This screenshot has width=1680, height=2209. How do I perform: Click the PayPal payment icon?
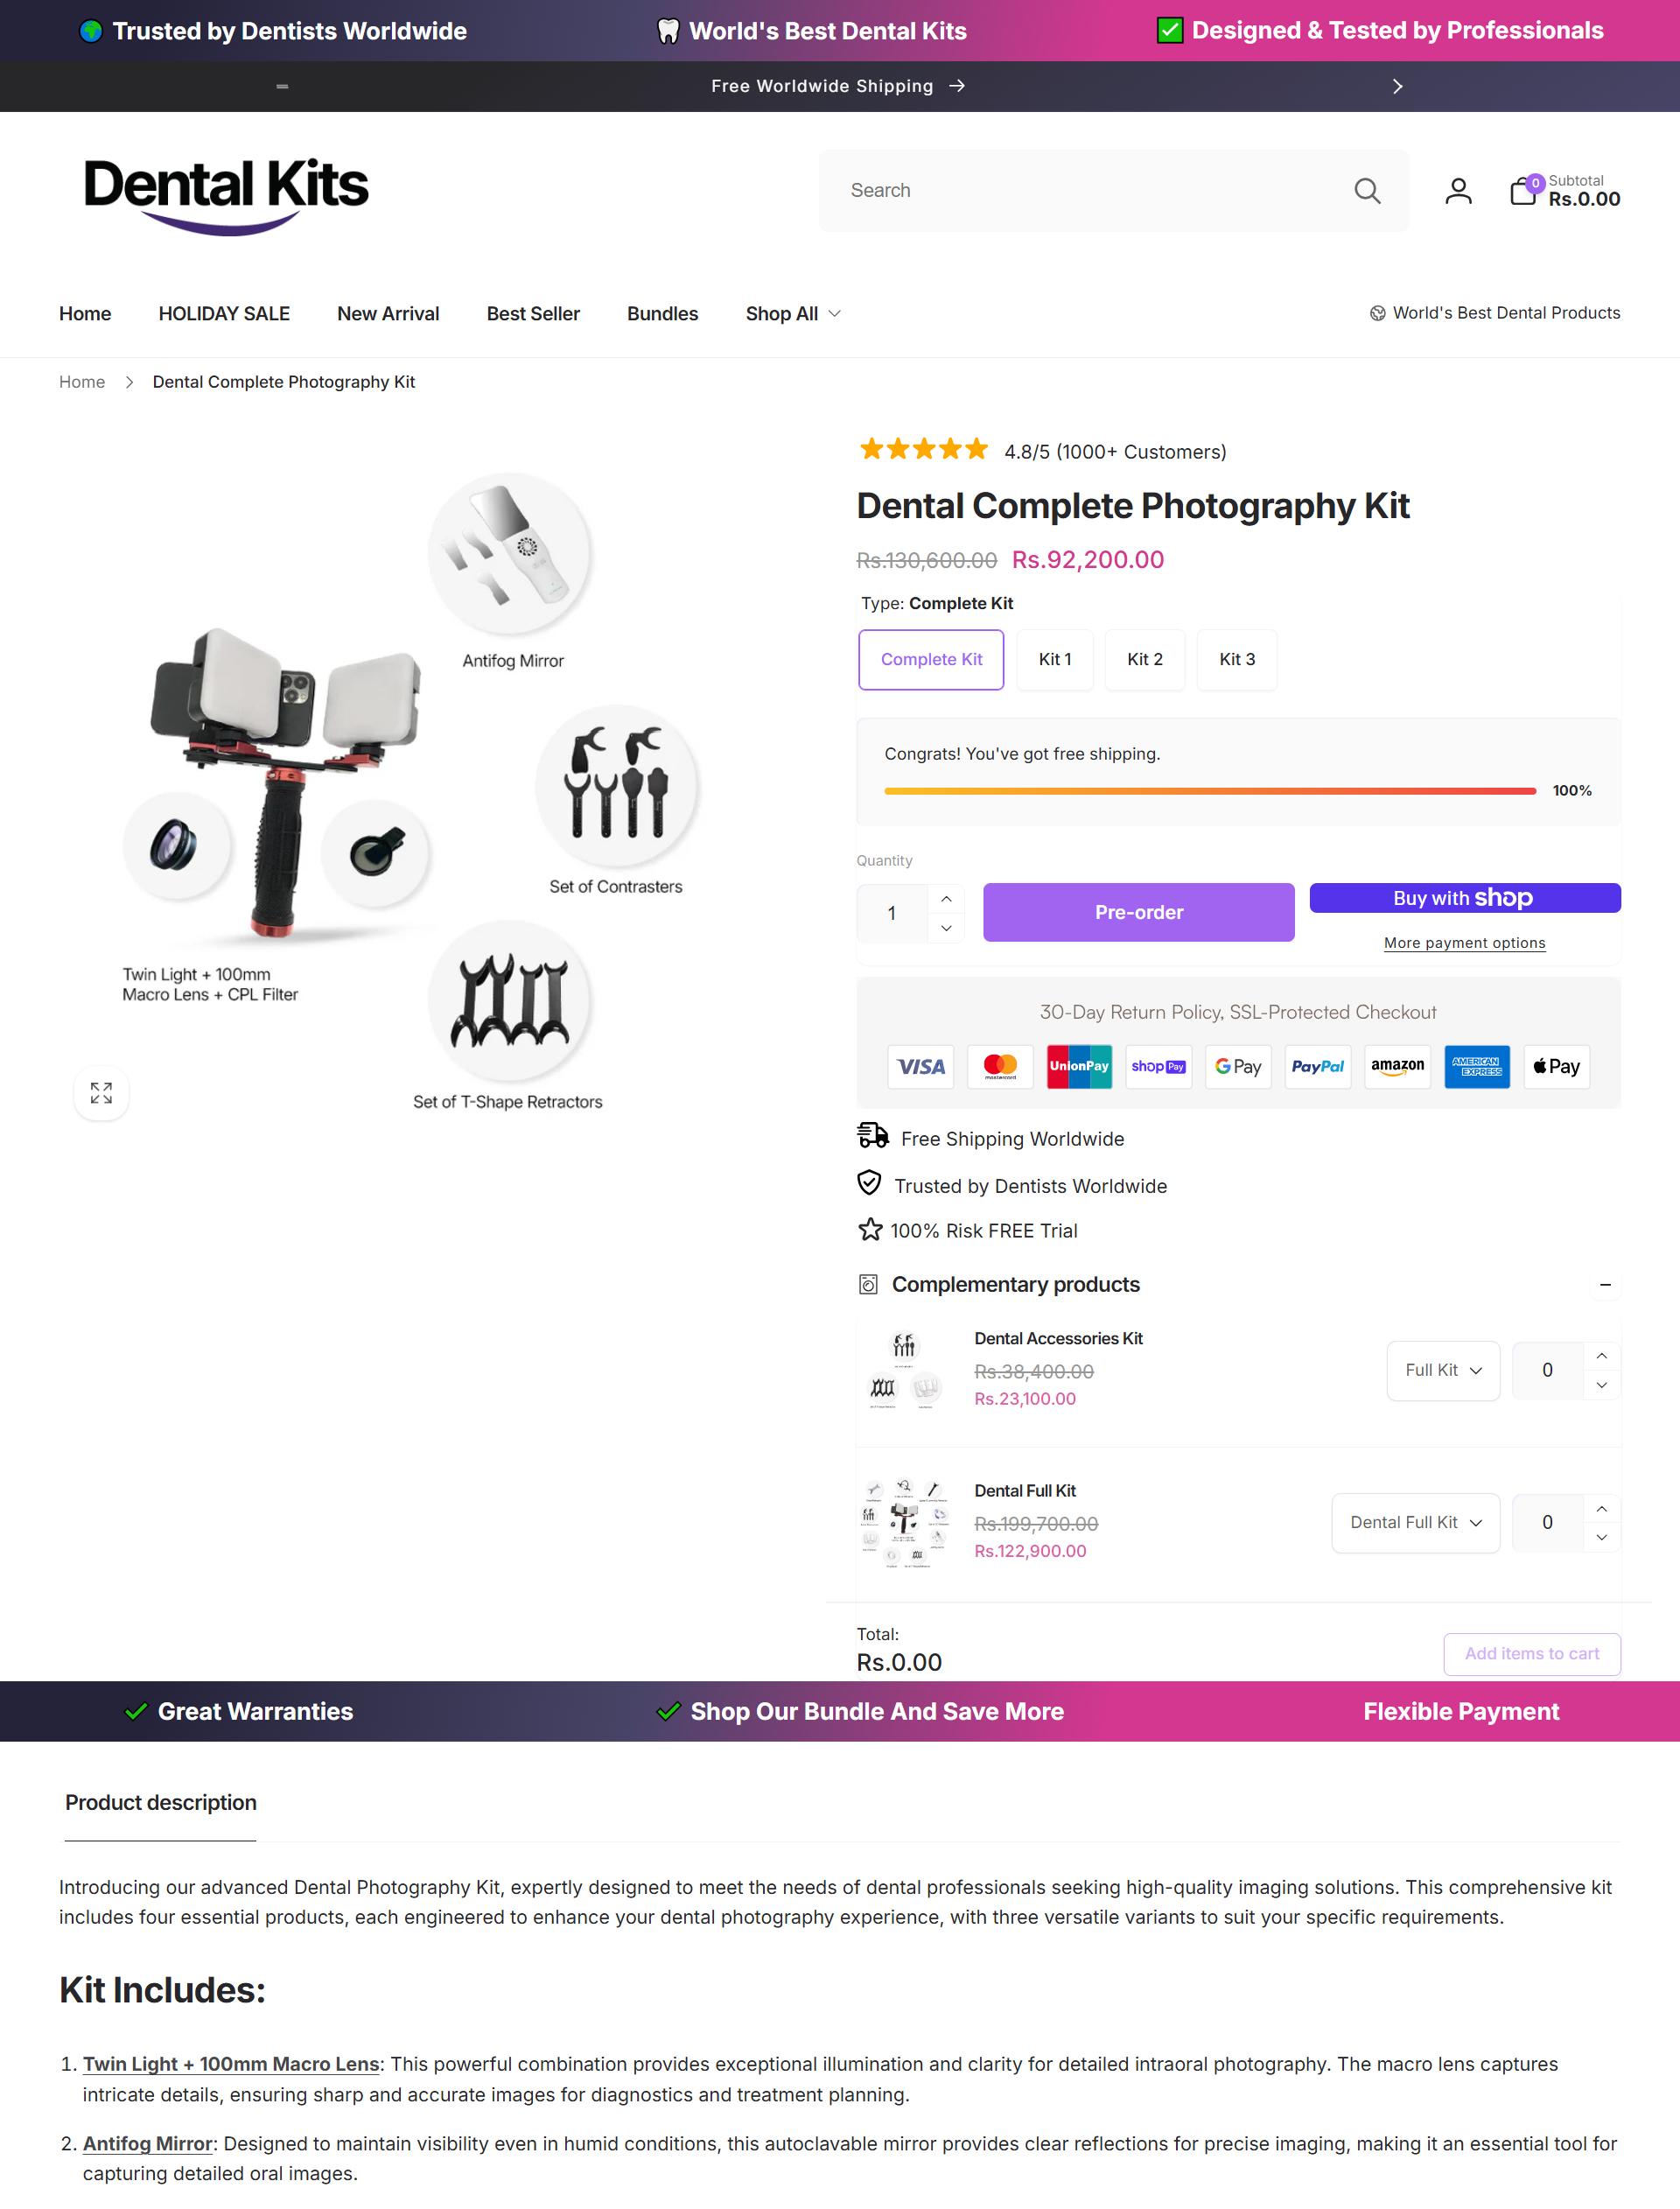tap(1317, 1066)
